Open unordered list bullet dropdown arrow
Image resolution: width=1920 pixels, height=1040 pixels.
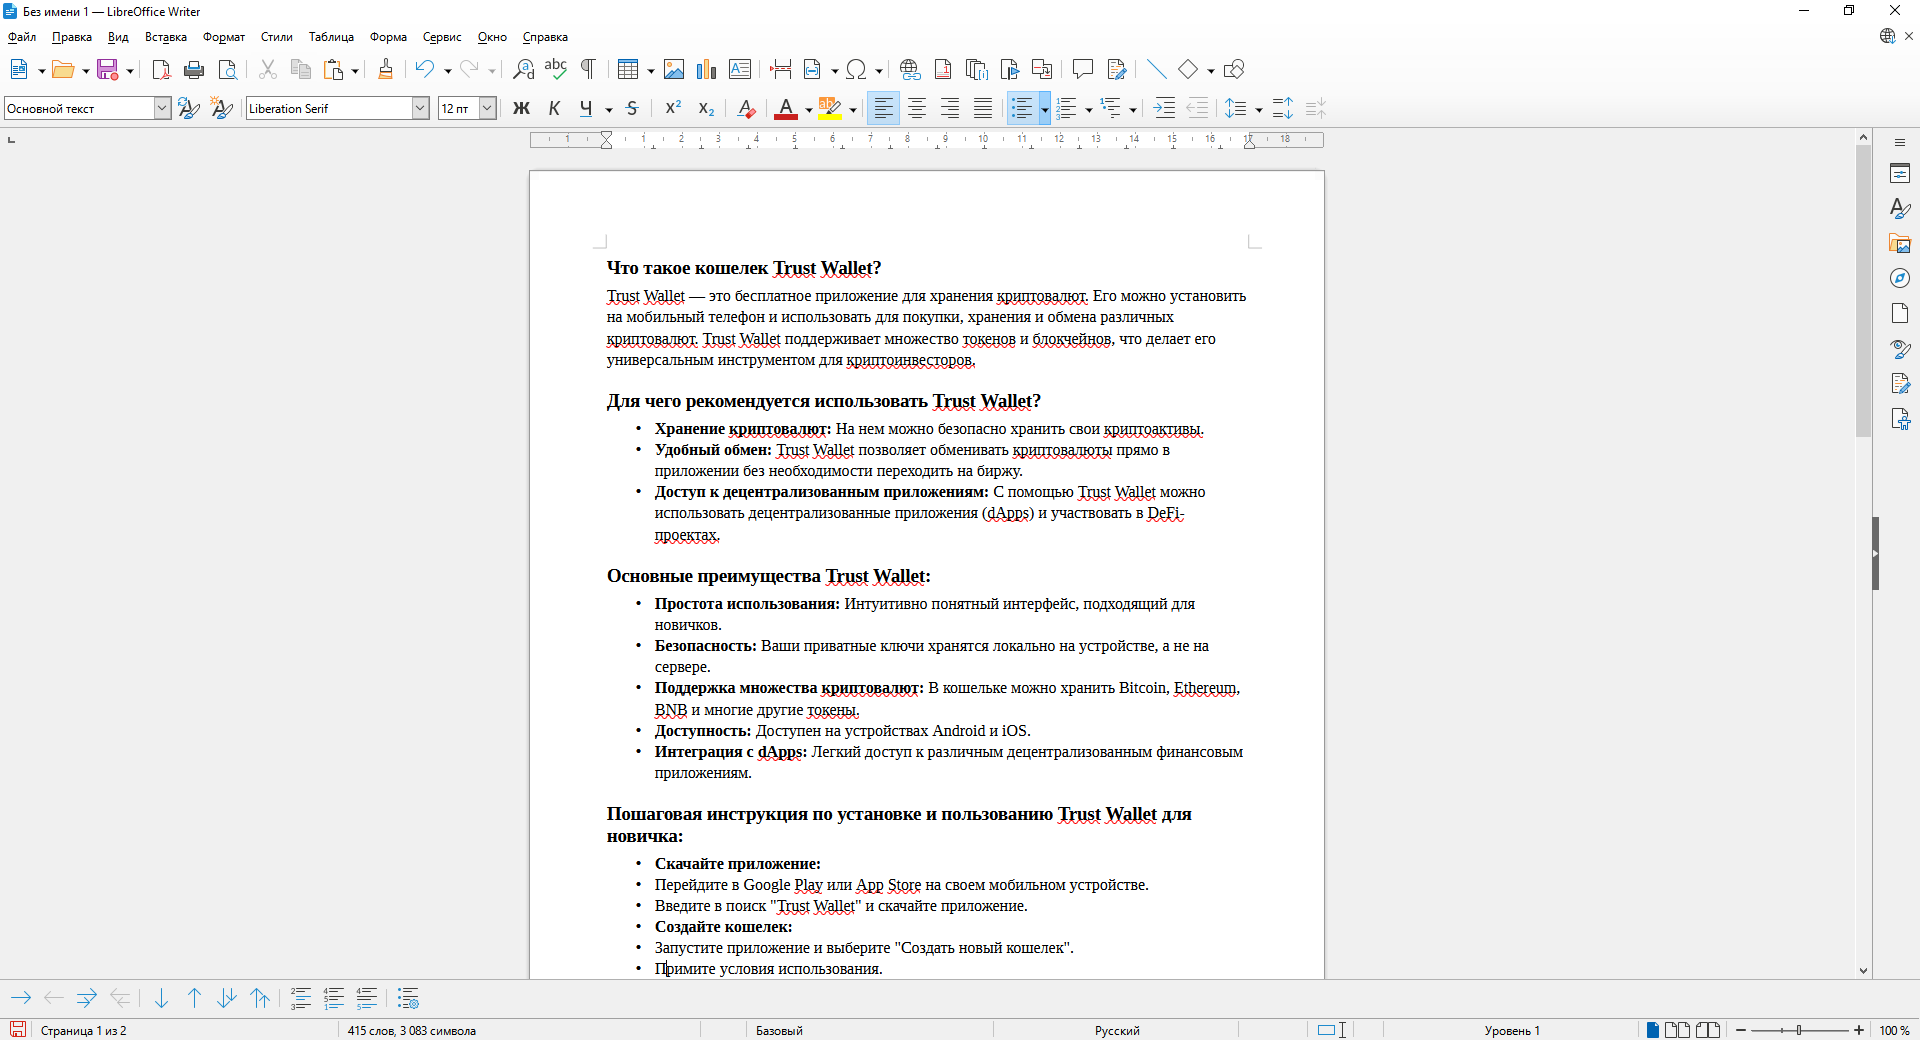(1044, 109)
